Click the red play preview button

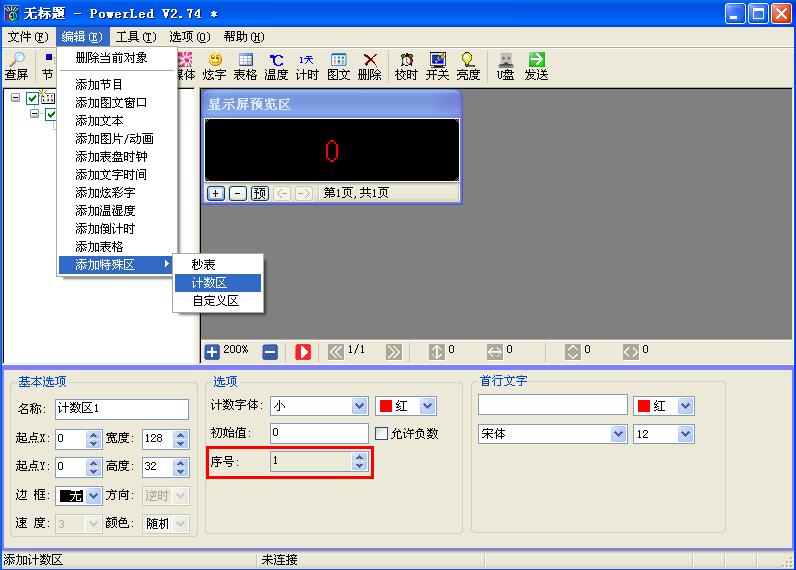(x=303, y=352)
